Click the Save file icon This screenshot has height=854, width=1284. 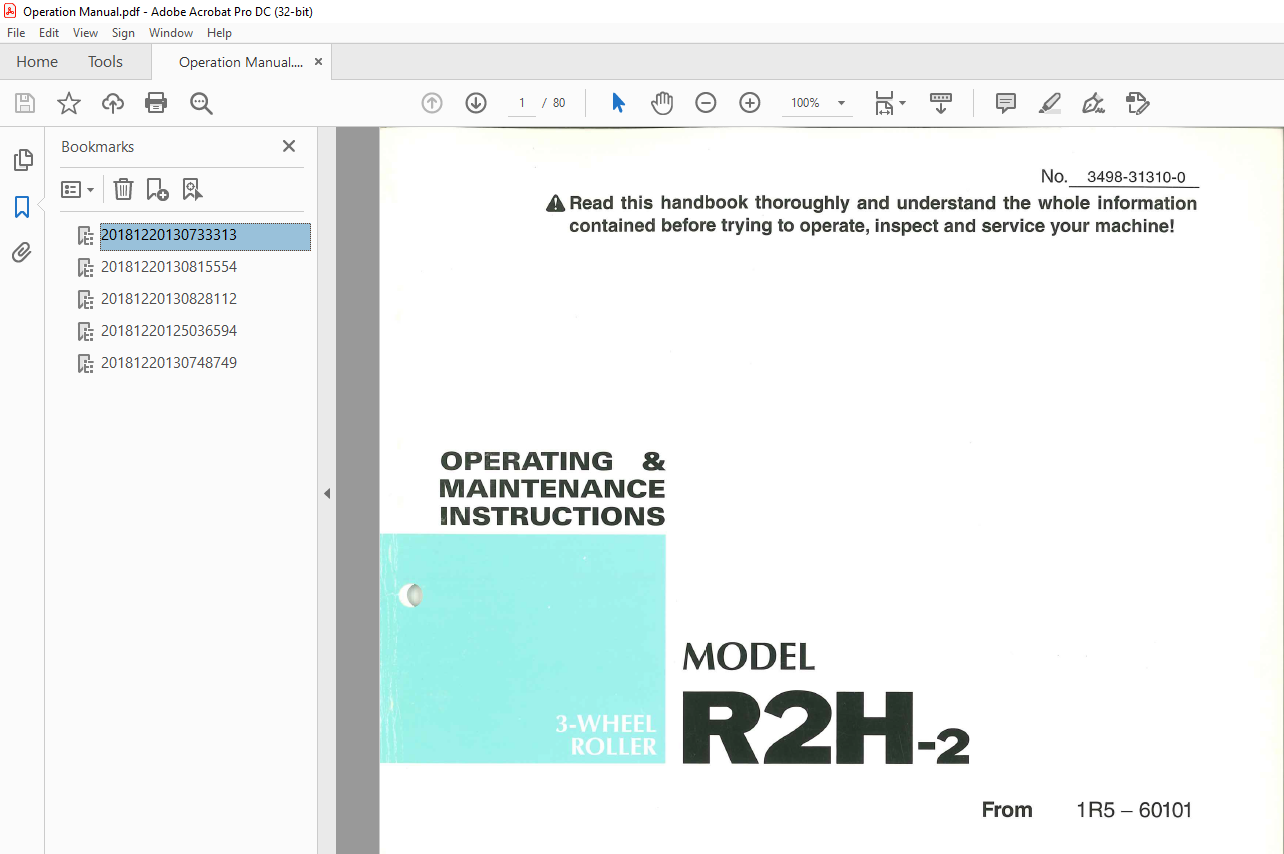[x=25, y=103]
